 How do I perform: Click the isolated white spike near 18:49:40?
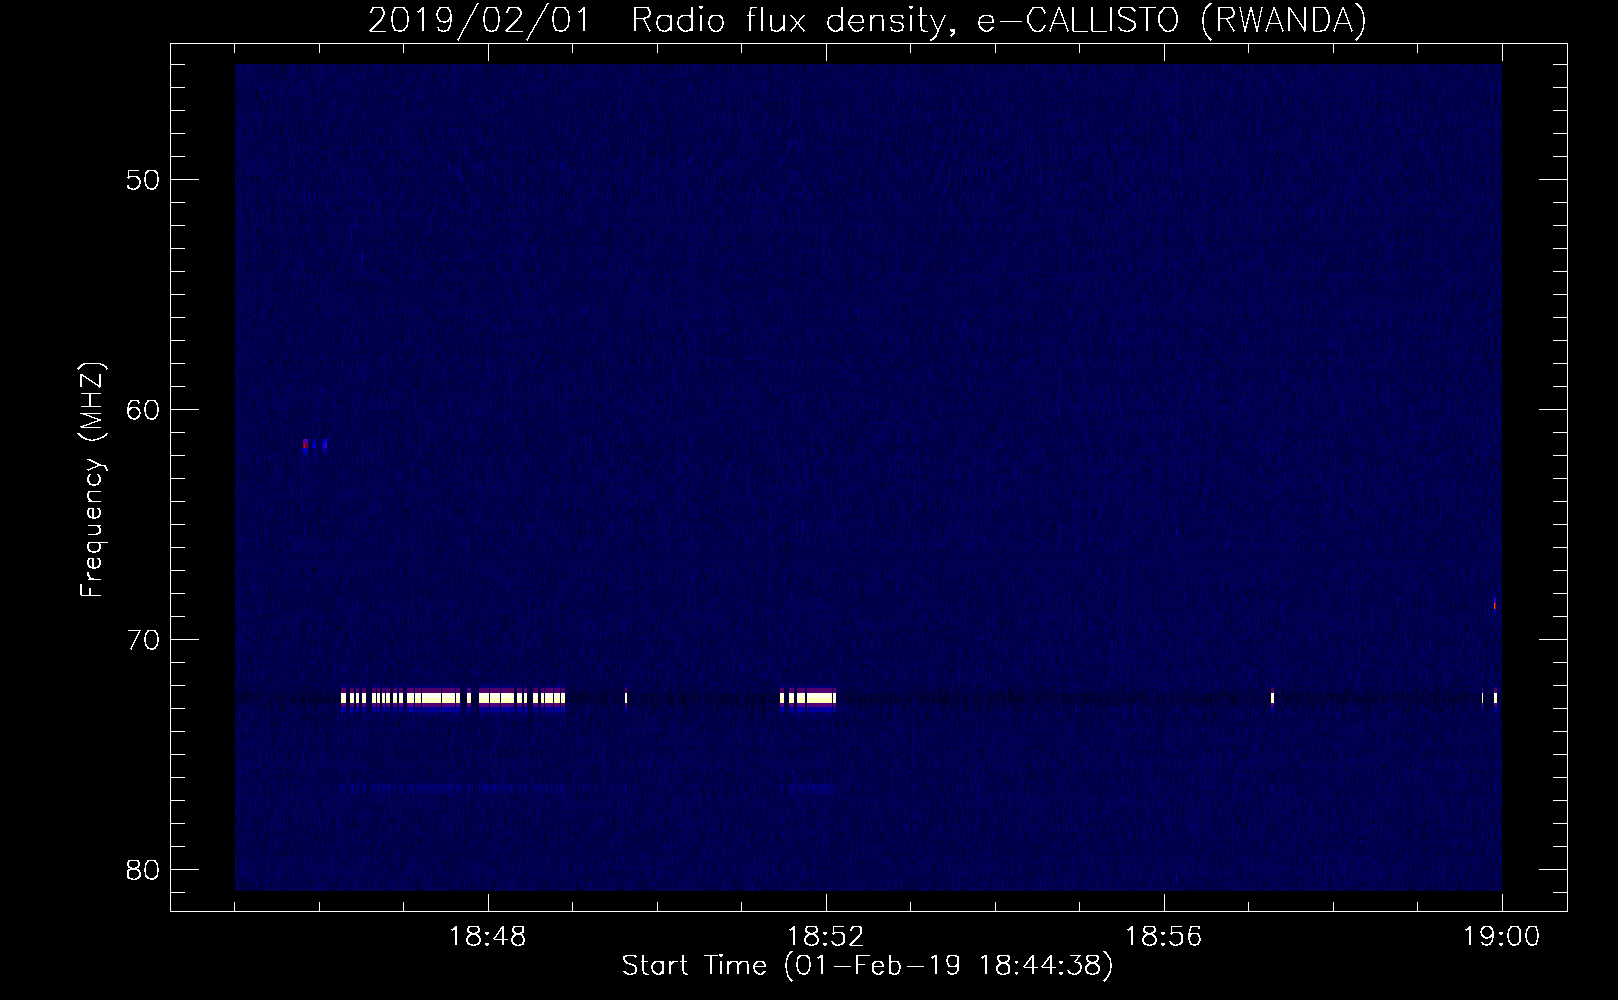[626, 698]
